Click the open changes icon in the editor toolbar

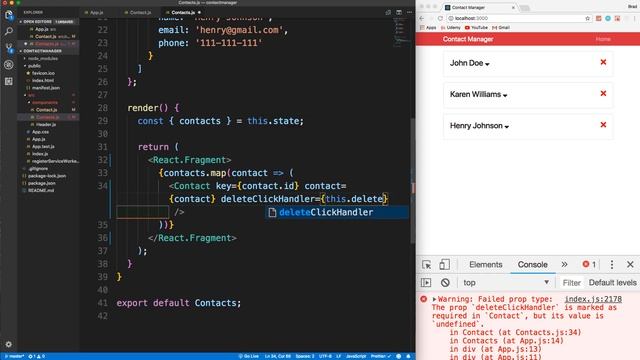388,13
